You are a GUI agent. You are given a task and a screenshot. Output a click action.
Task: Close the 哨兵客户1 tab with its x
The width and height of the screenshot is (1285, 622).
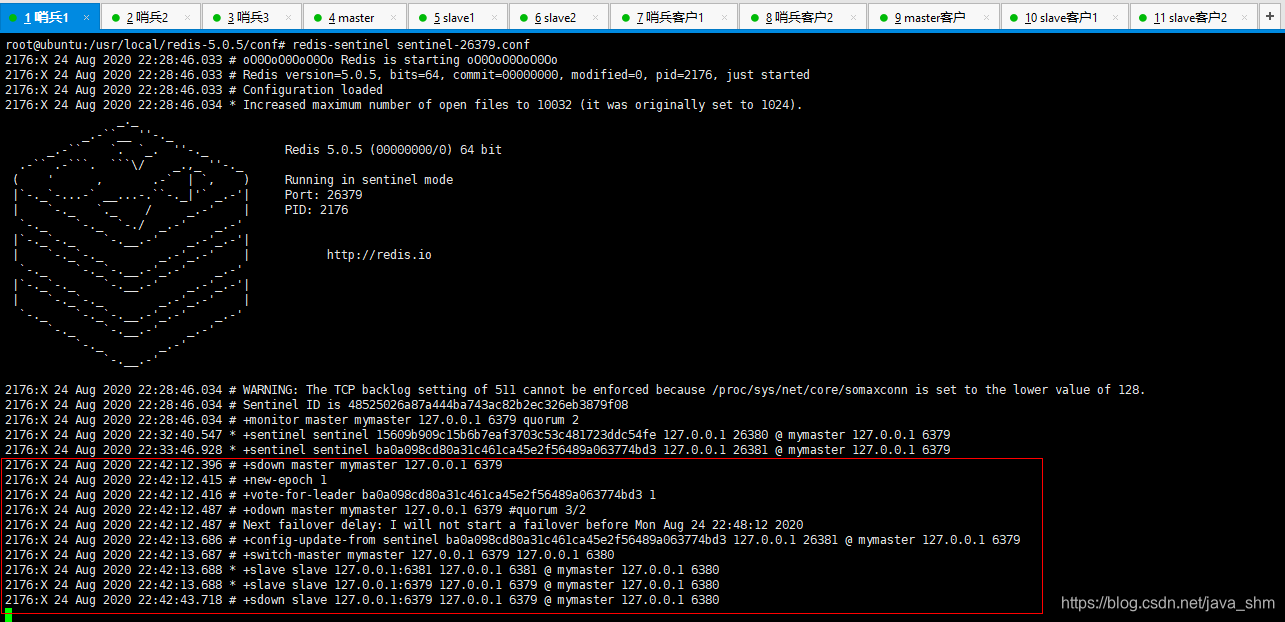pos(725,18)
